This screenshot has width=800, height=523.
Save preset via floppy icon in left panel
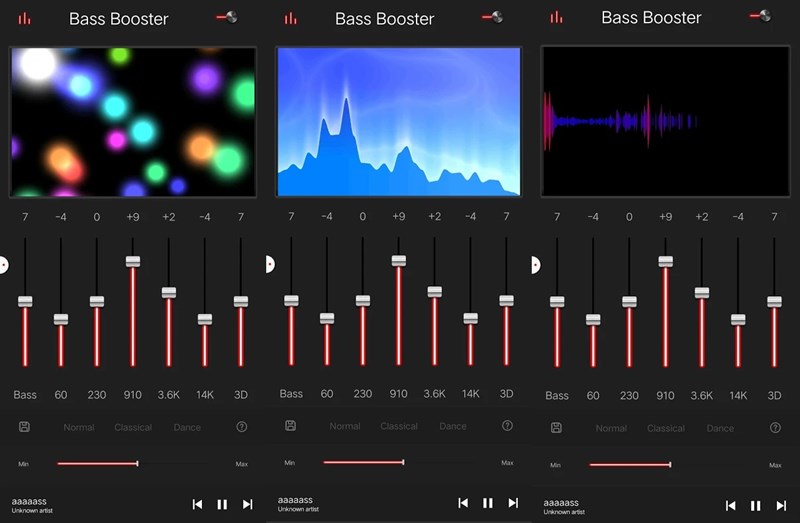pyautogui.click(x=24, y=427)
